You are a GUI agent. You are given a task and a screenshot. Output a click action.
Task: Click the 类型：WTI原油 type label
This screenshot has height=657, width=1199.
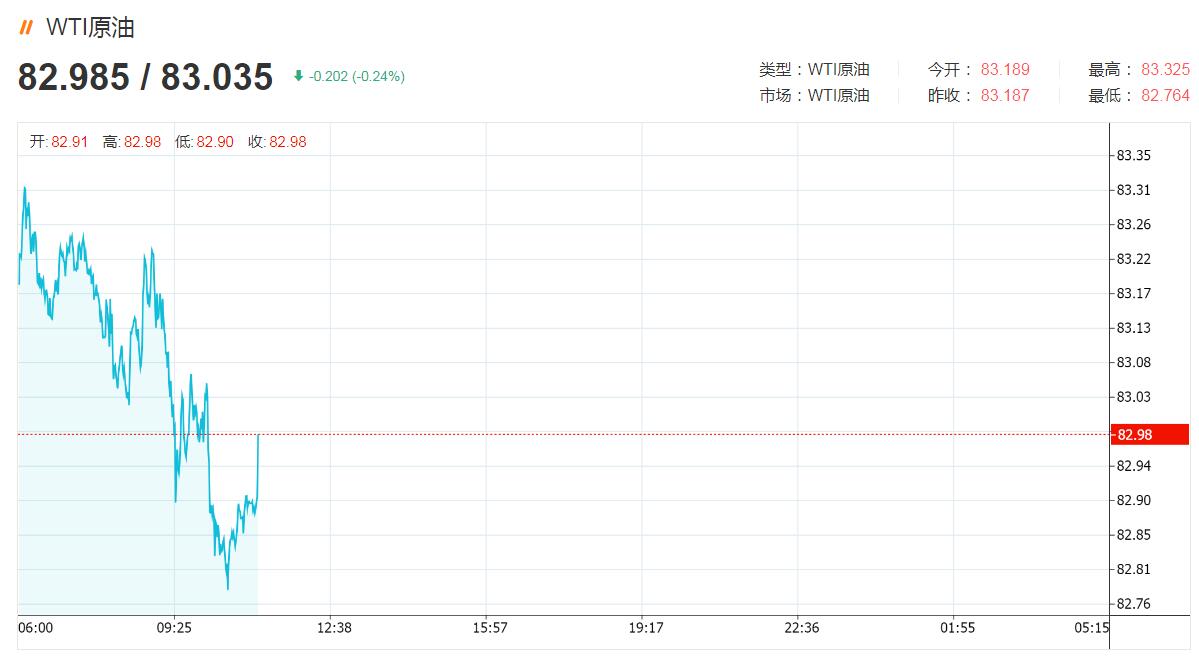coord(814,70)
